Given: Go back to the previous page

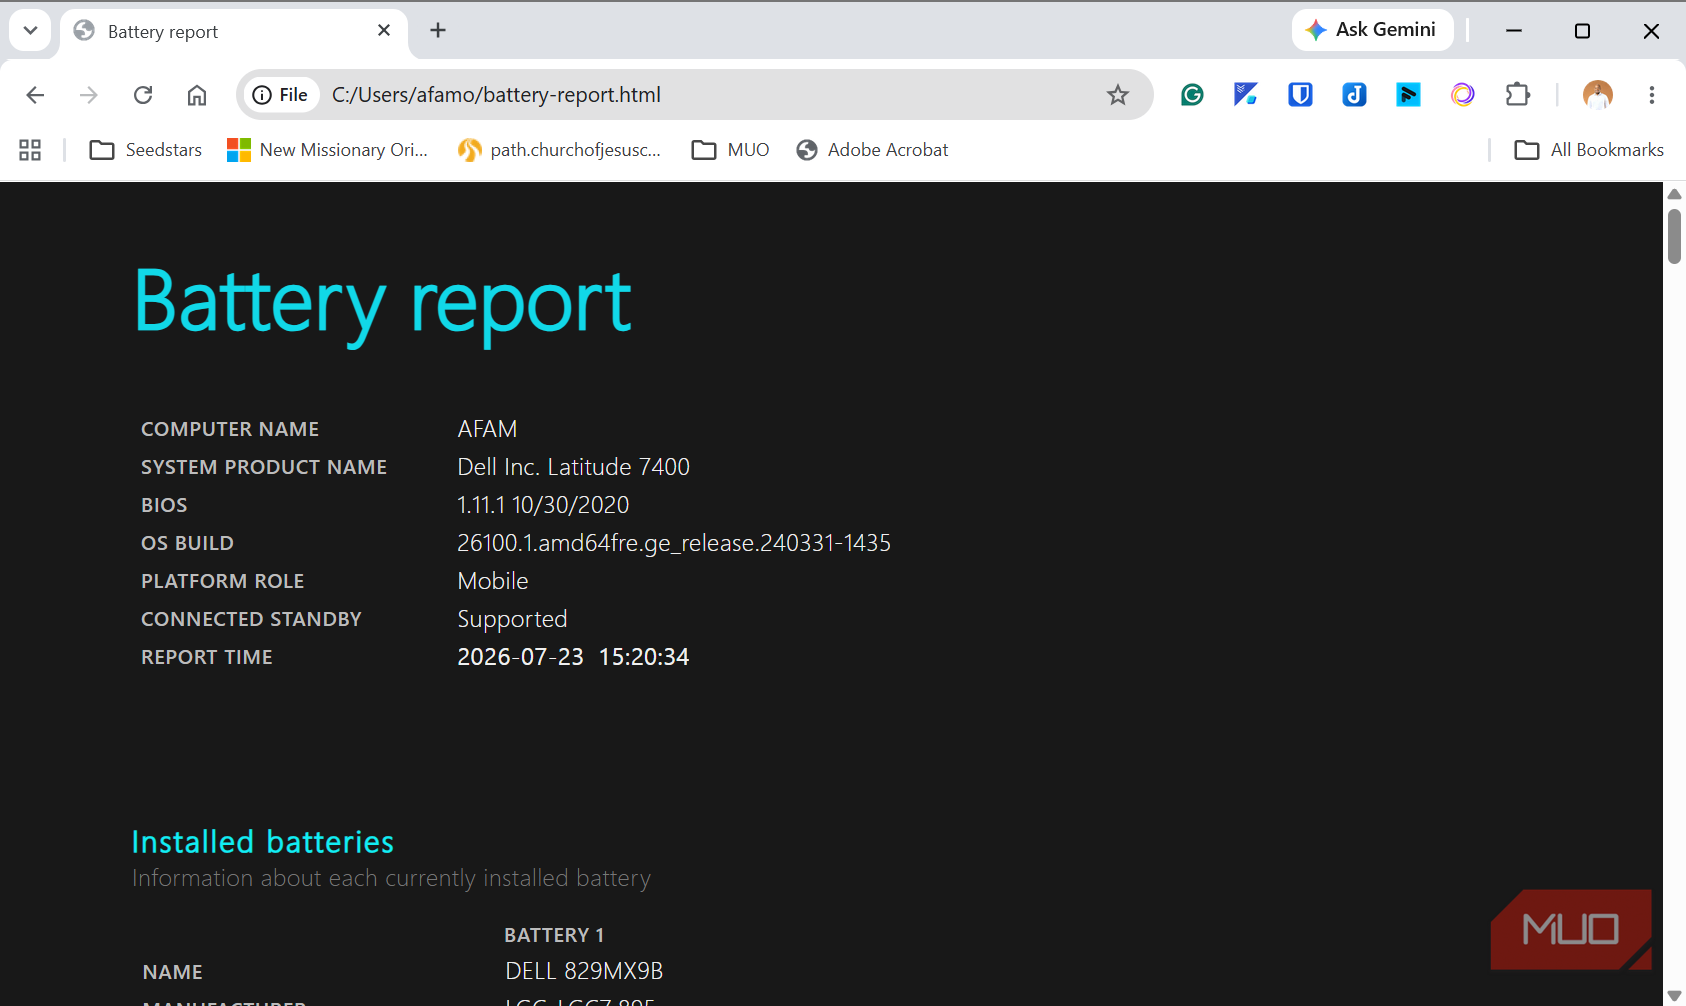Looking at the screenshot, I should [x=35, y=95].
